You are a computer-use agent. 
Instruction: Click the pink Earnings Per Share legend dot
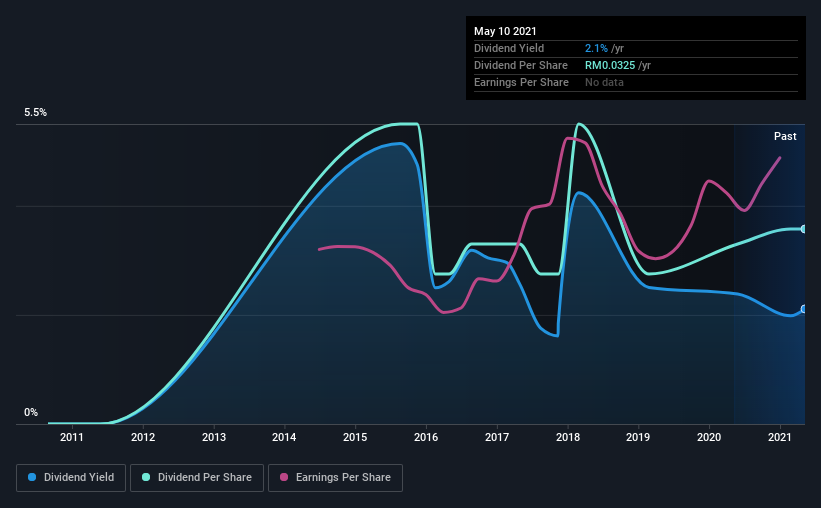pyautogui.click(x=284, y=477)
